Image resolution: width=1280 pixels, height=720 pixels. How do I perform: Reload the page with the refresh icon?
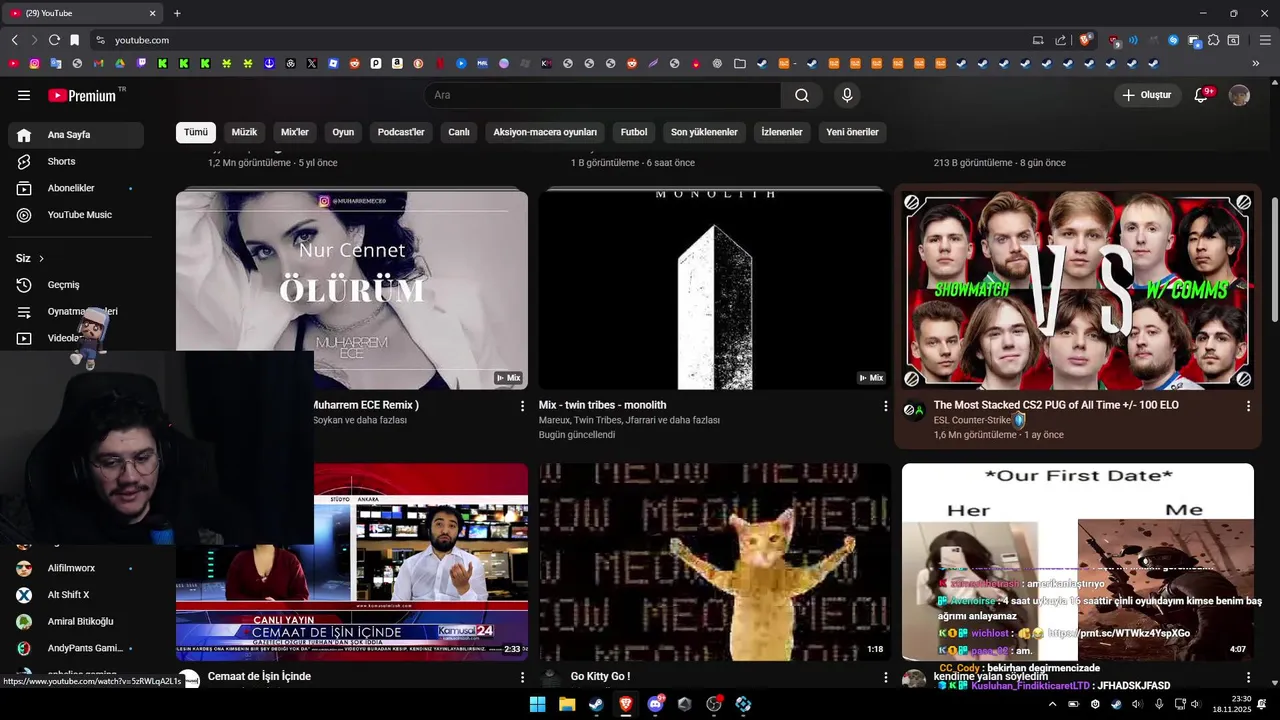(x=54, y=40)
